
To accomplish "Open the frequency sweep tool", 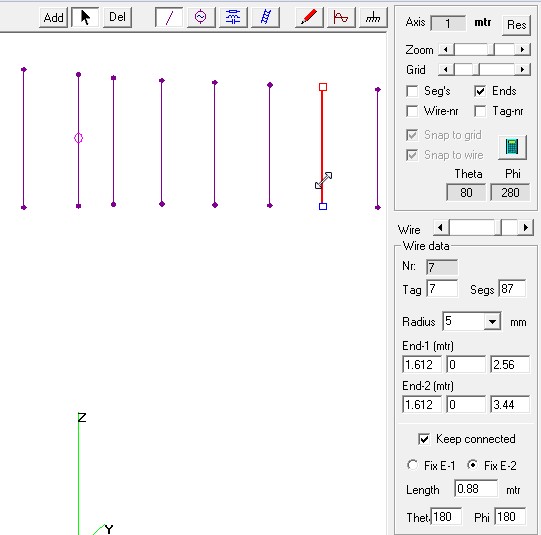I will (x=341, y=17).
